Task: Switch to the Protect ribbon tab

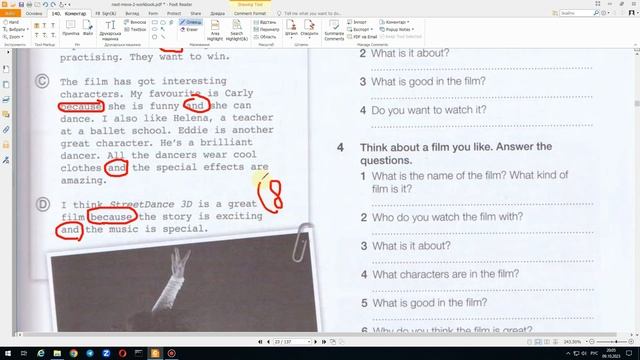Action: click(174, 13)
